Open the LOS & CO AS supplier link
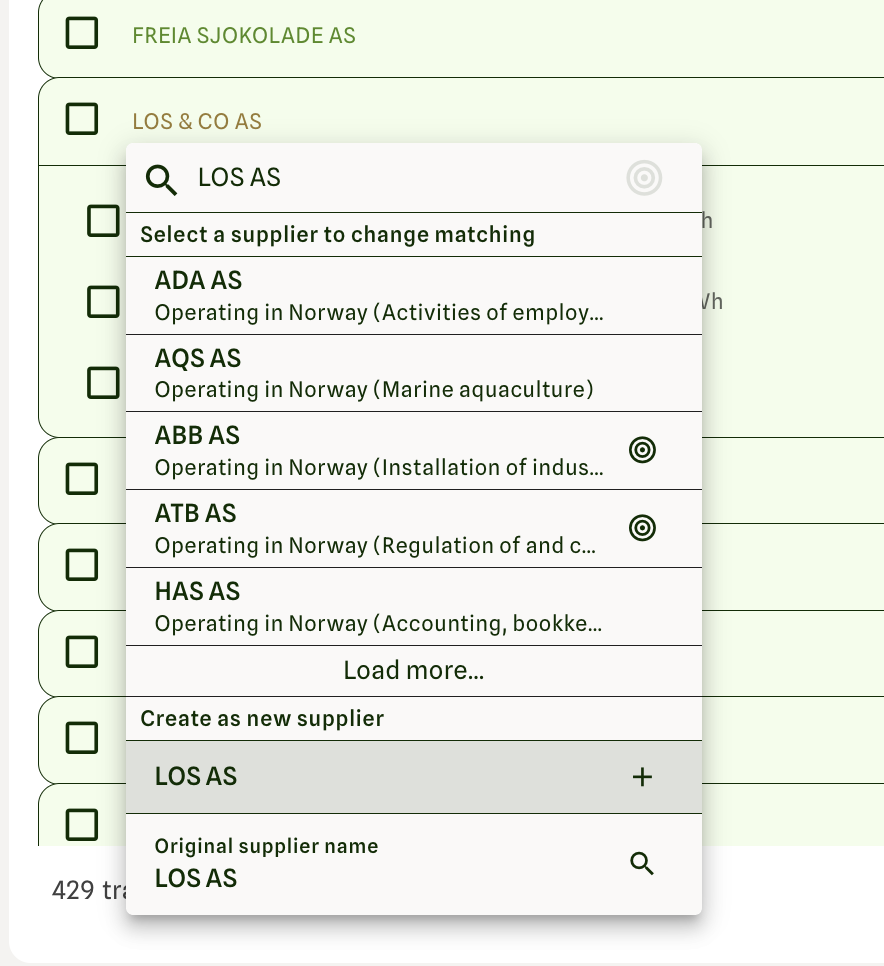This screenshot has width=884, height=966. click(197, 121)
